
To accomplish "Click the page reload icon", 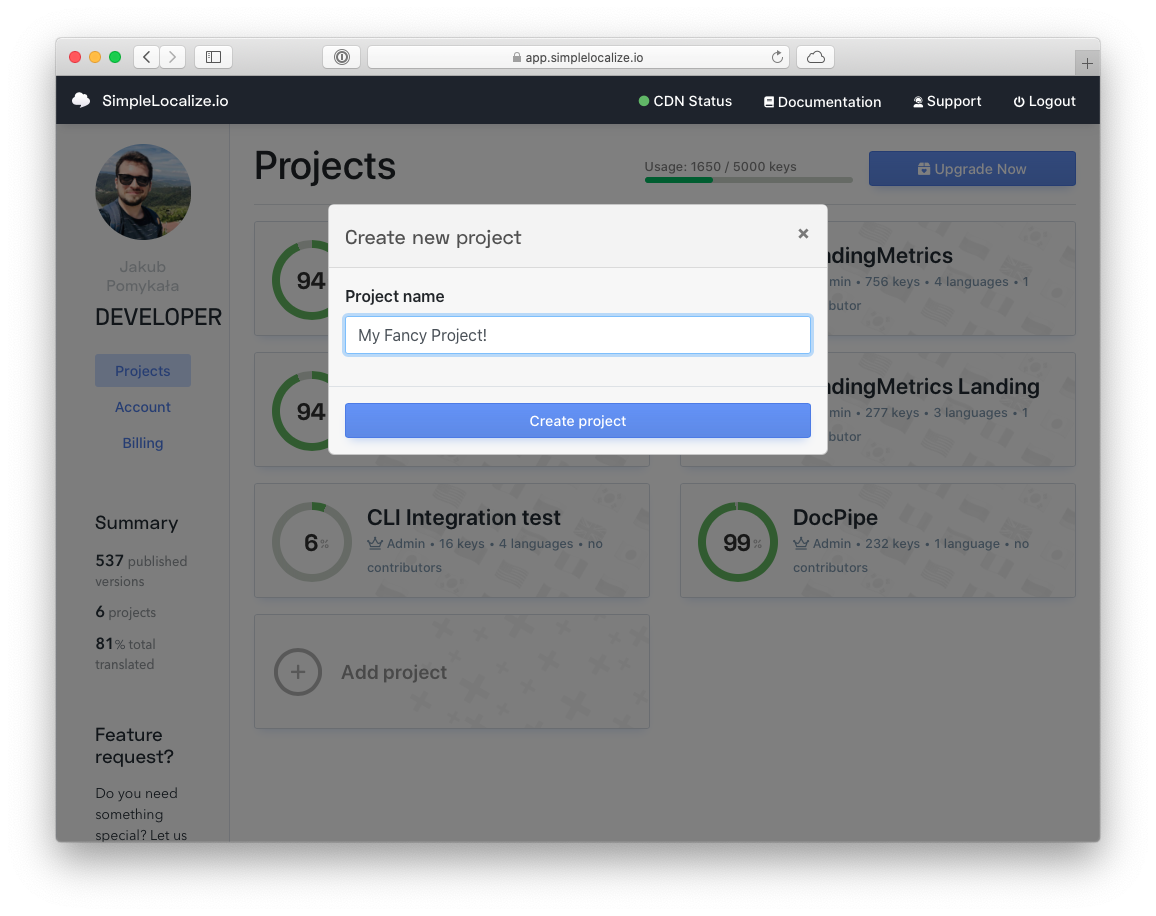I will (x=777, y=57).
